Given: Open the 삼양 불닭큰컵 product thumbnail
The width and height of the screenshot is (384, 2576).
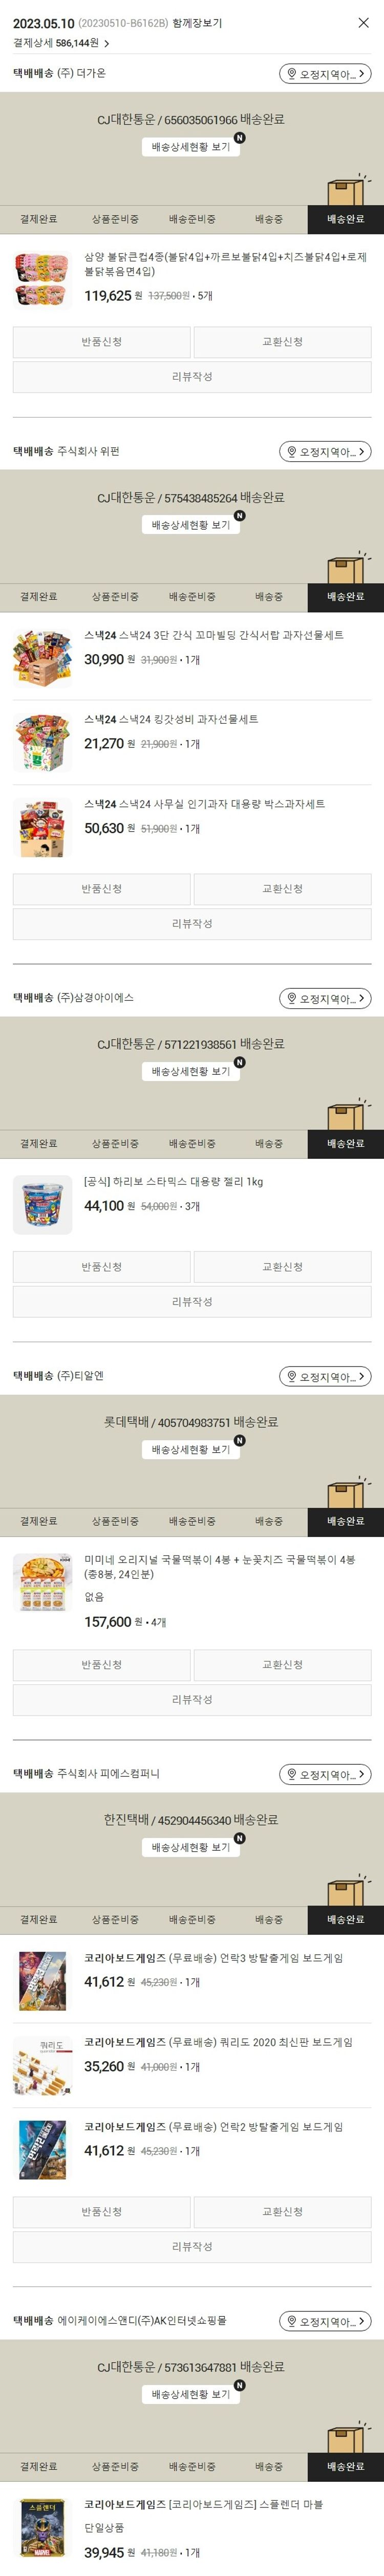Looking at the screenshot, I should (x=42, y=280).
